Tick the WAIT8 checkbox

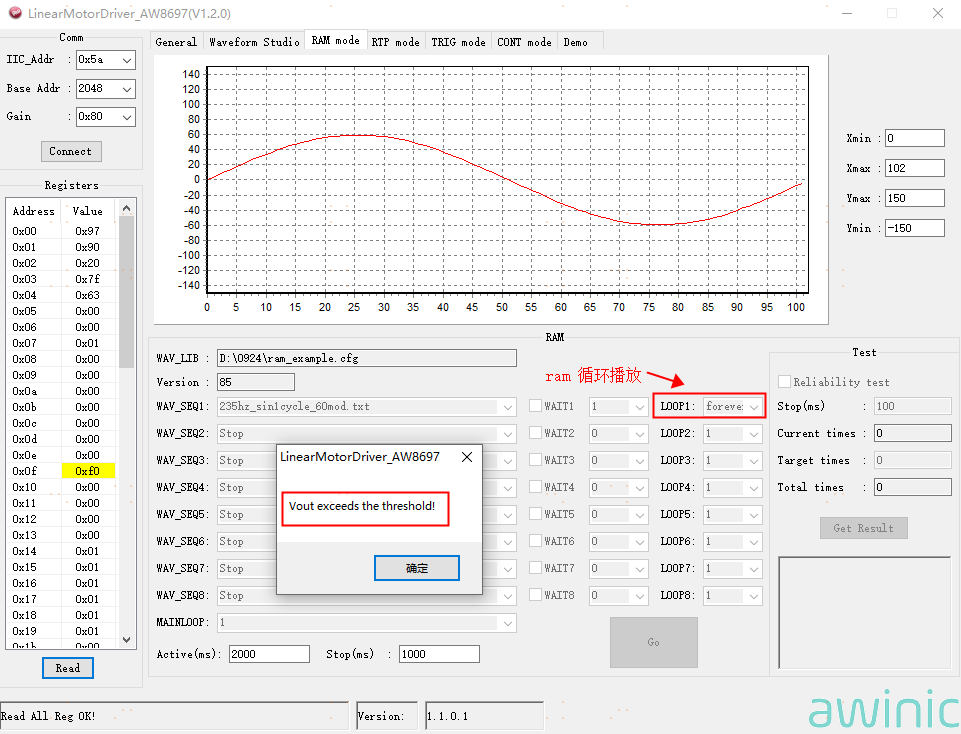[x=536, y=594]
